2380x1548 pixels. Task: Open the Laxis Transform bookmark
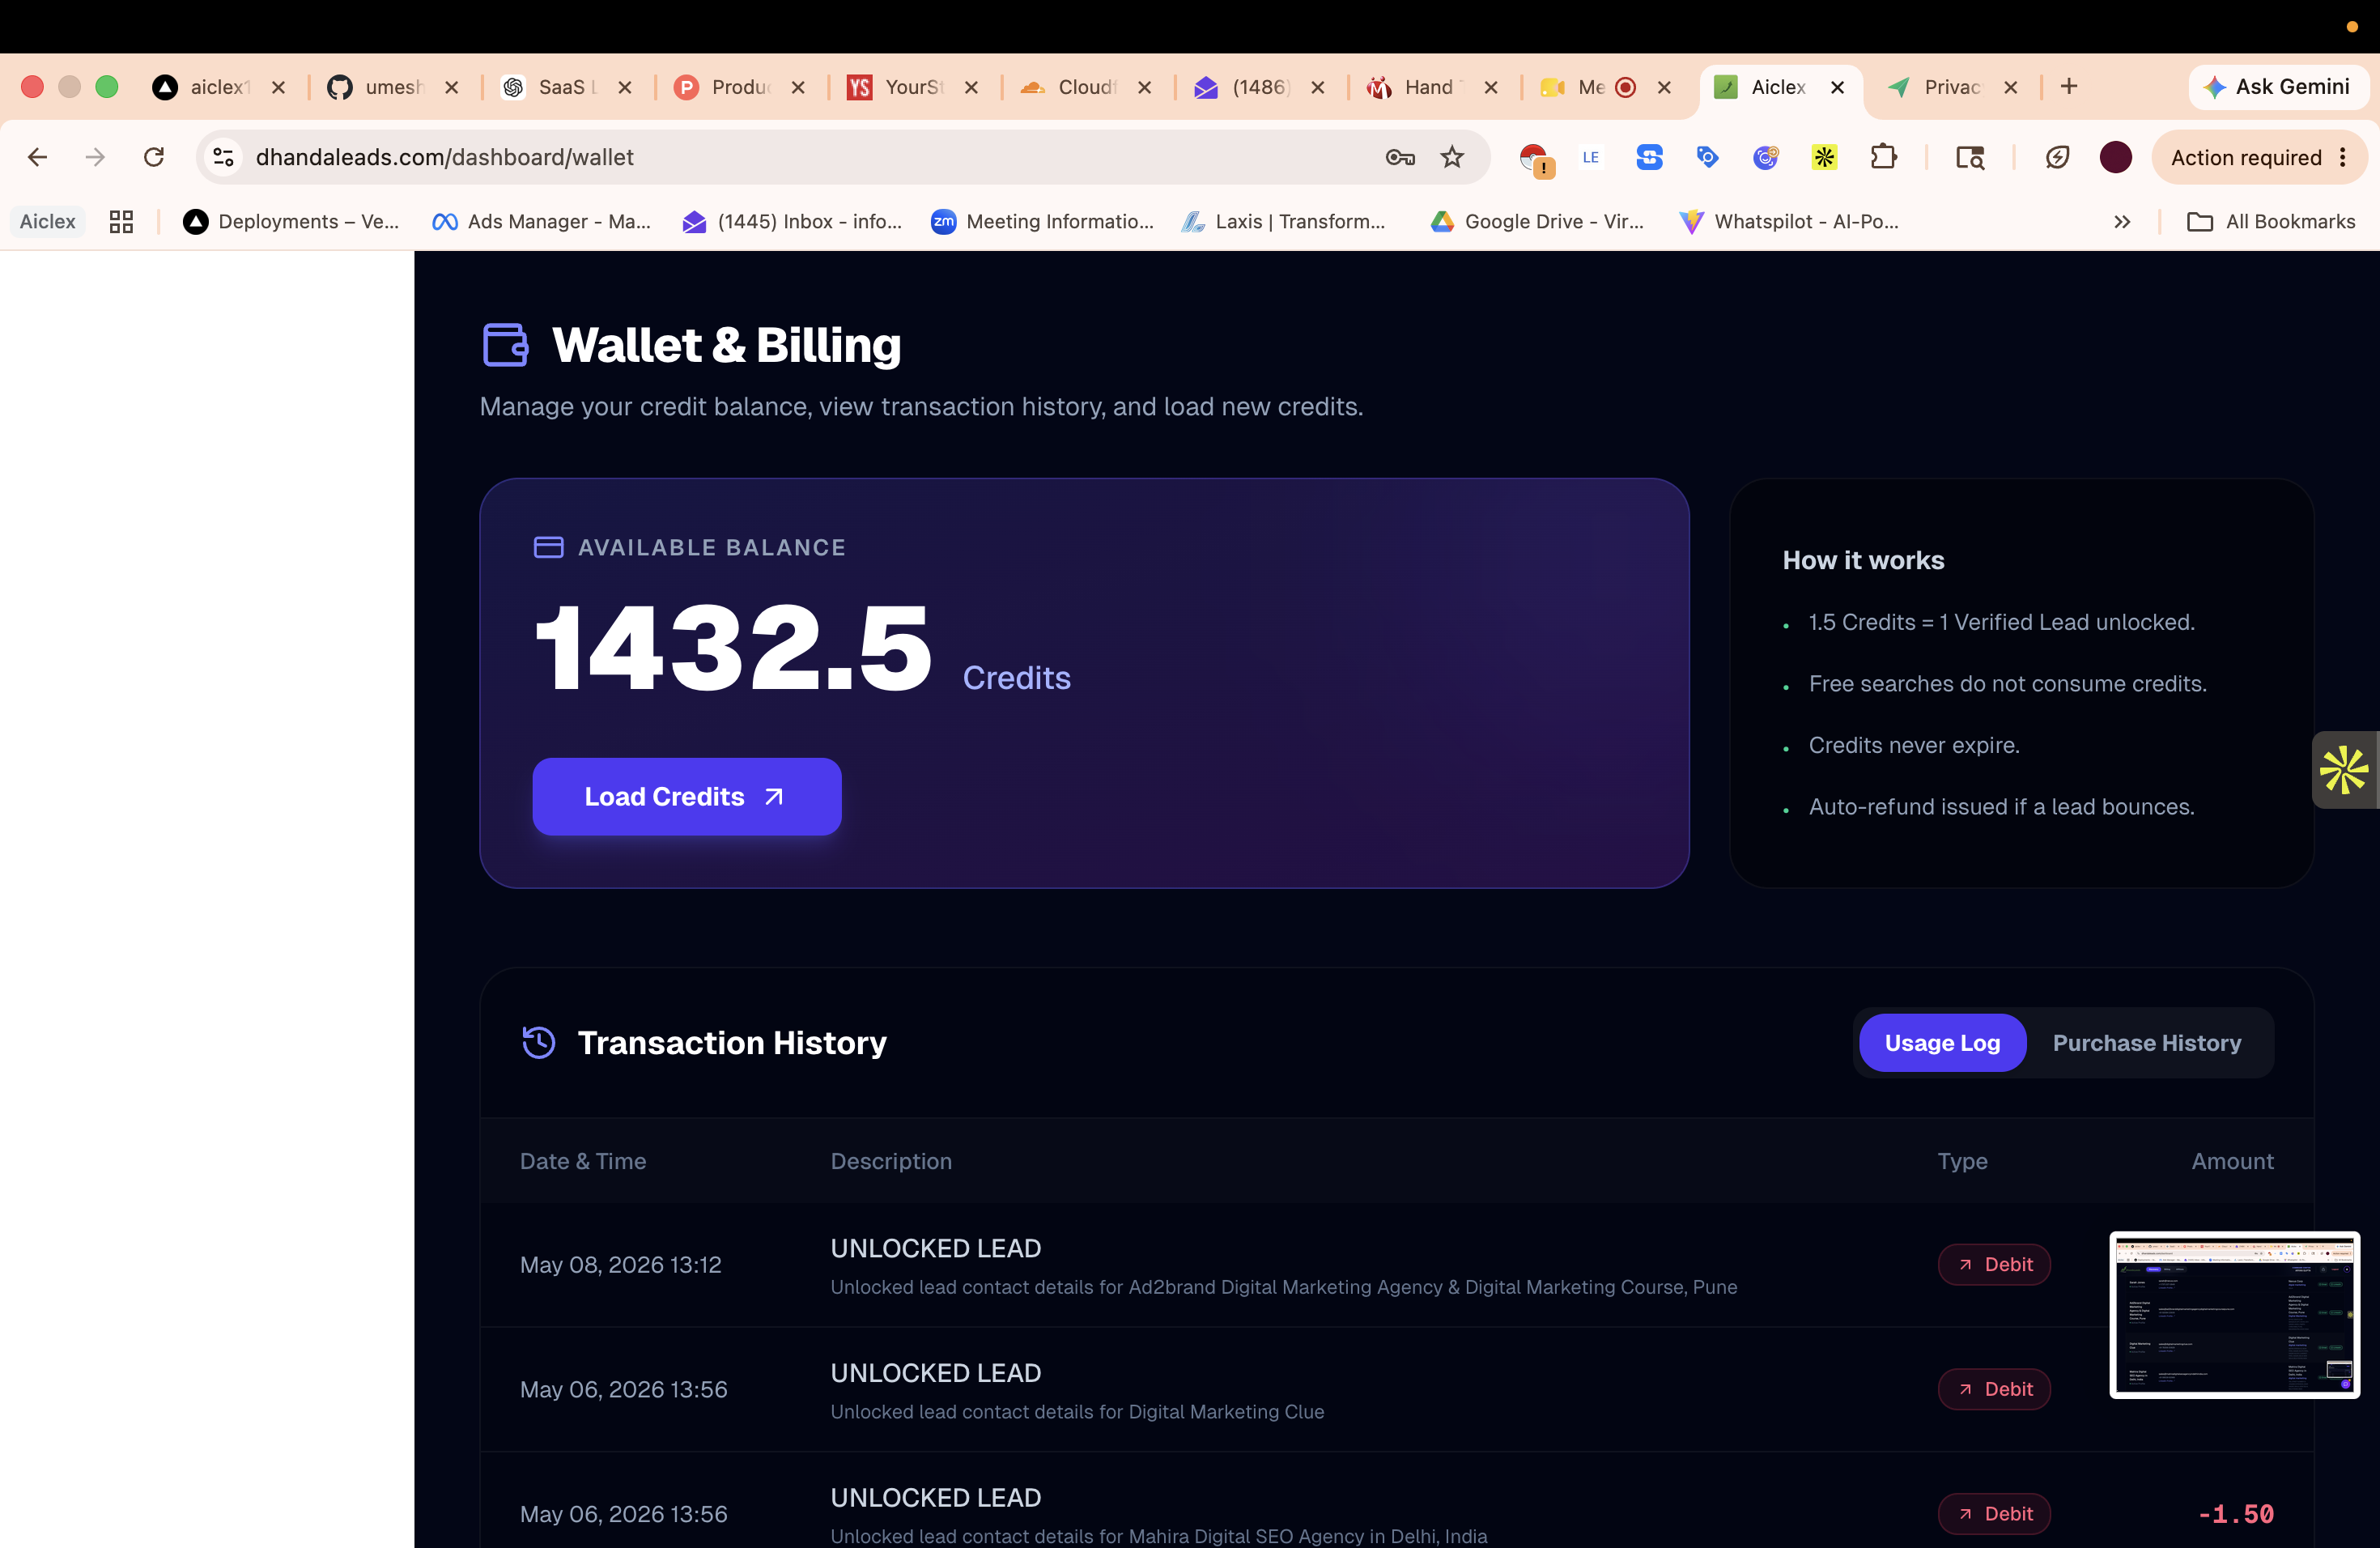pos(1284,222)
